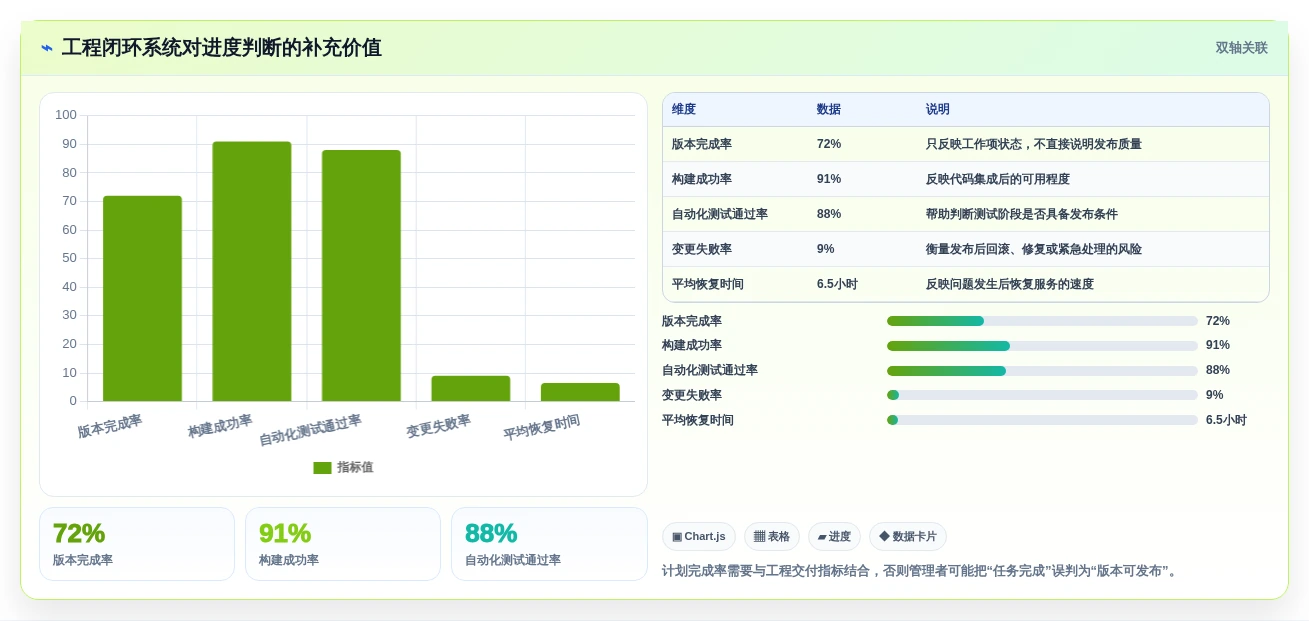Click the 平均恢复时间 progress bar showing 6.5小时
The height and width of the screenshot is (621, 1309).
point(1042,420)
